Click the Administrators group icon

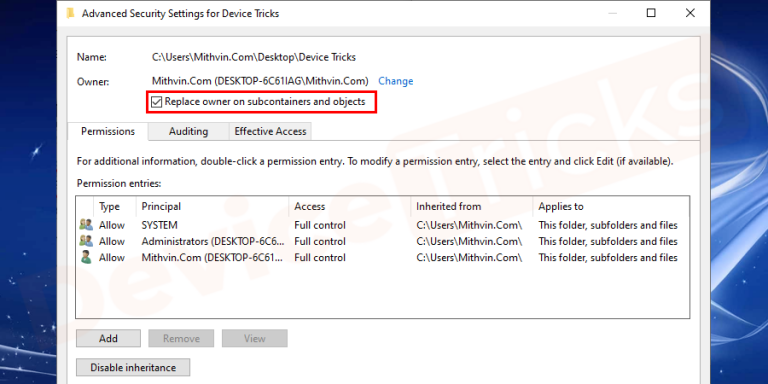pyautogui.click(x=86, y=241)
